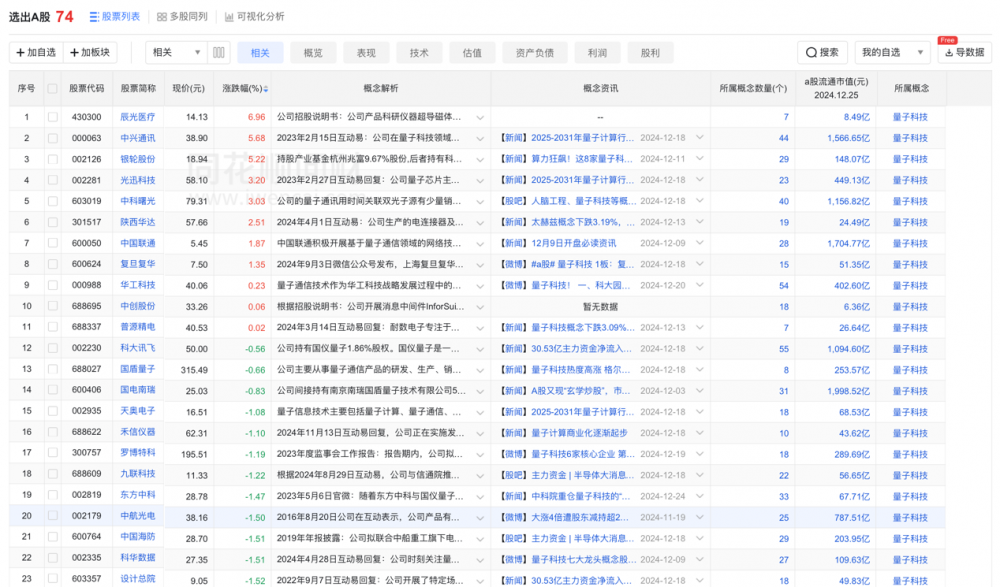Open the 相关 dropdown selector
This screenshot has height=587, width=1000.
pos(176,52)
